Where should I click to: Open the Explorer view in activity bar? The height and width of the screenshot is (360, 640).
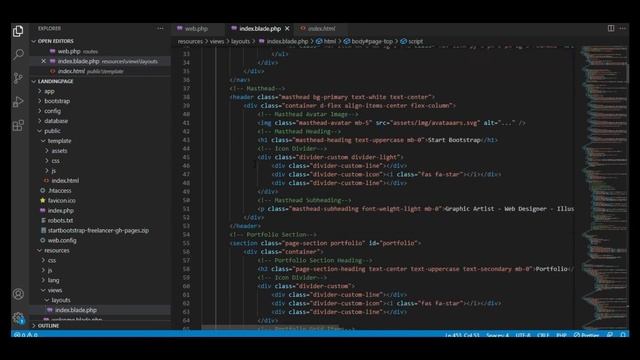tap(18, 31)
